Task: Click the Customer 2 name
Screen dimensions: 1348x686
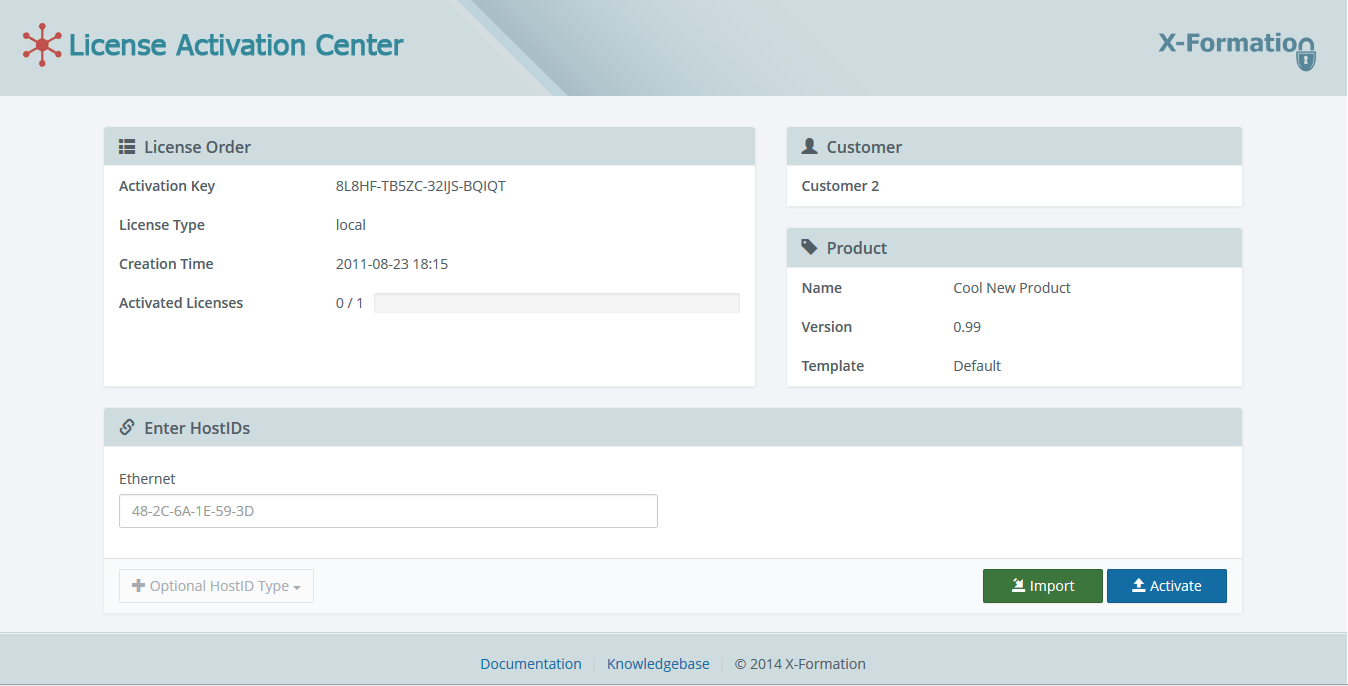Action: [x=841, y=186]
